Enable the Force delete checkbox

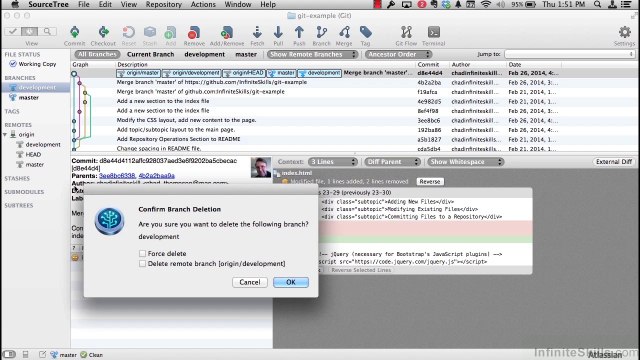click(x=142, y=253)
